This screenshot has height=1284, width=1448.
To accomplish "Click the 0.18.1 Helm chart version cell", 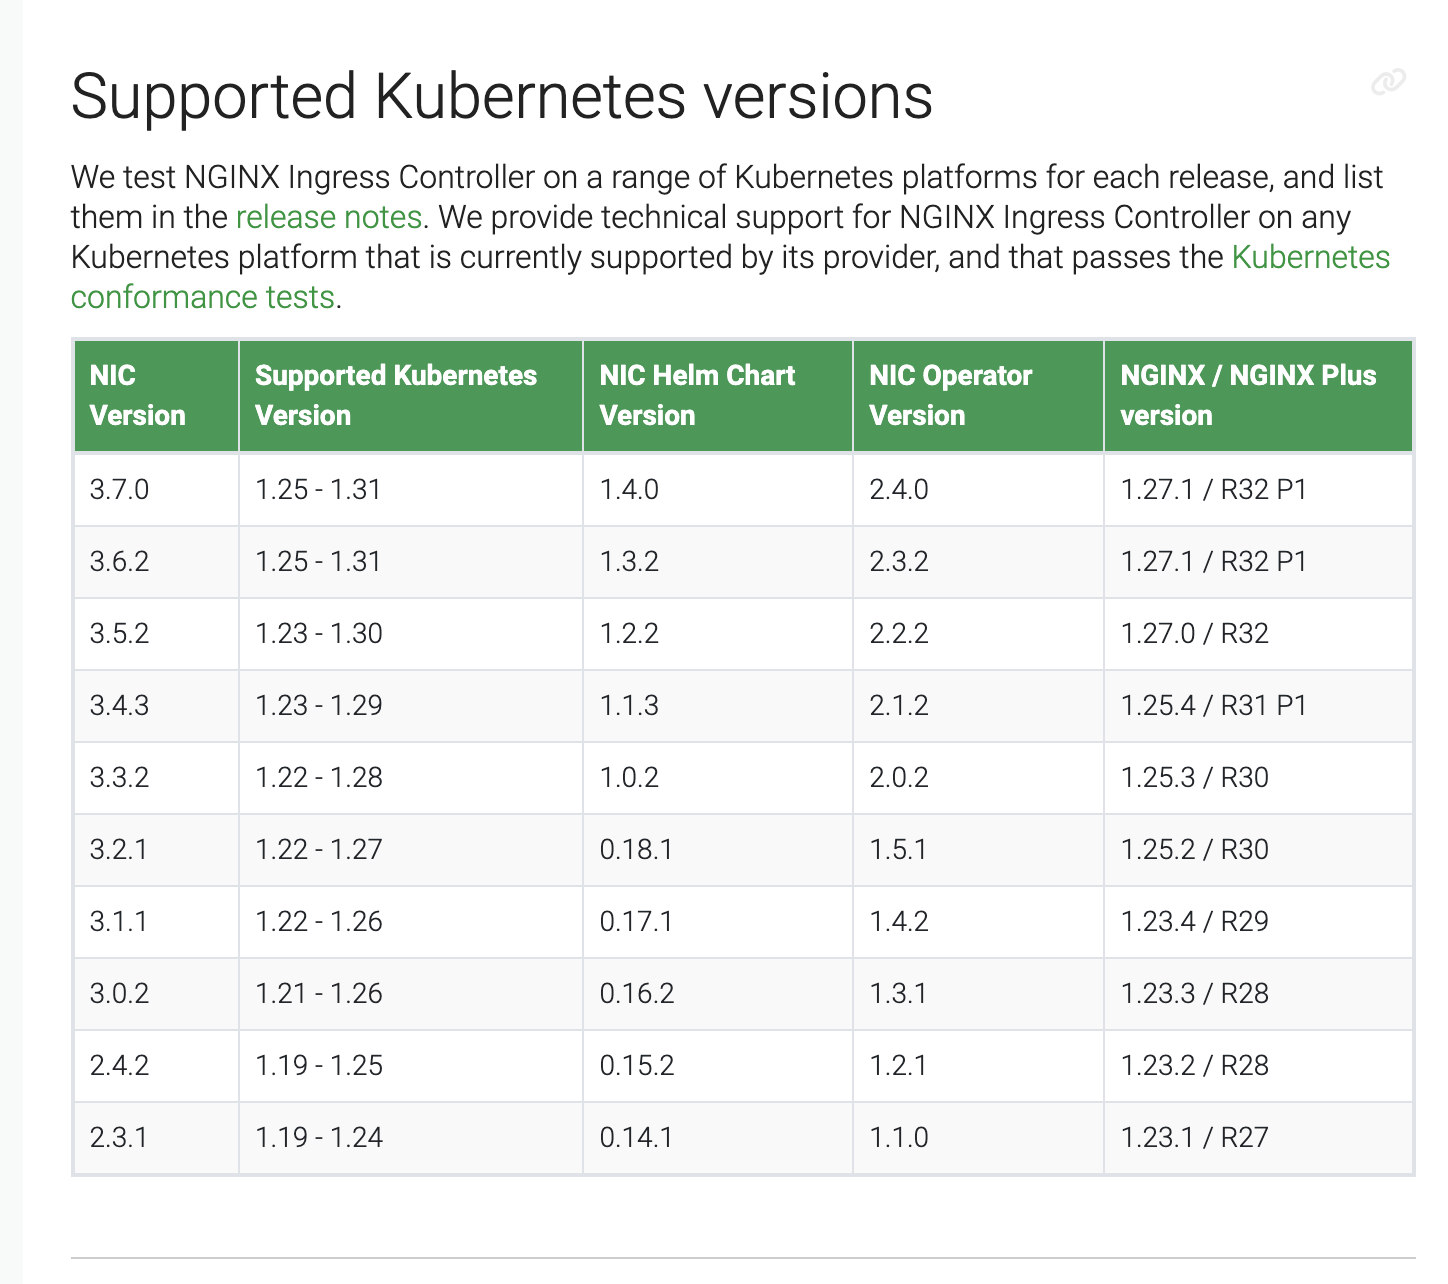I will click(x=718, y=850).
